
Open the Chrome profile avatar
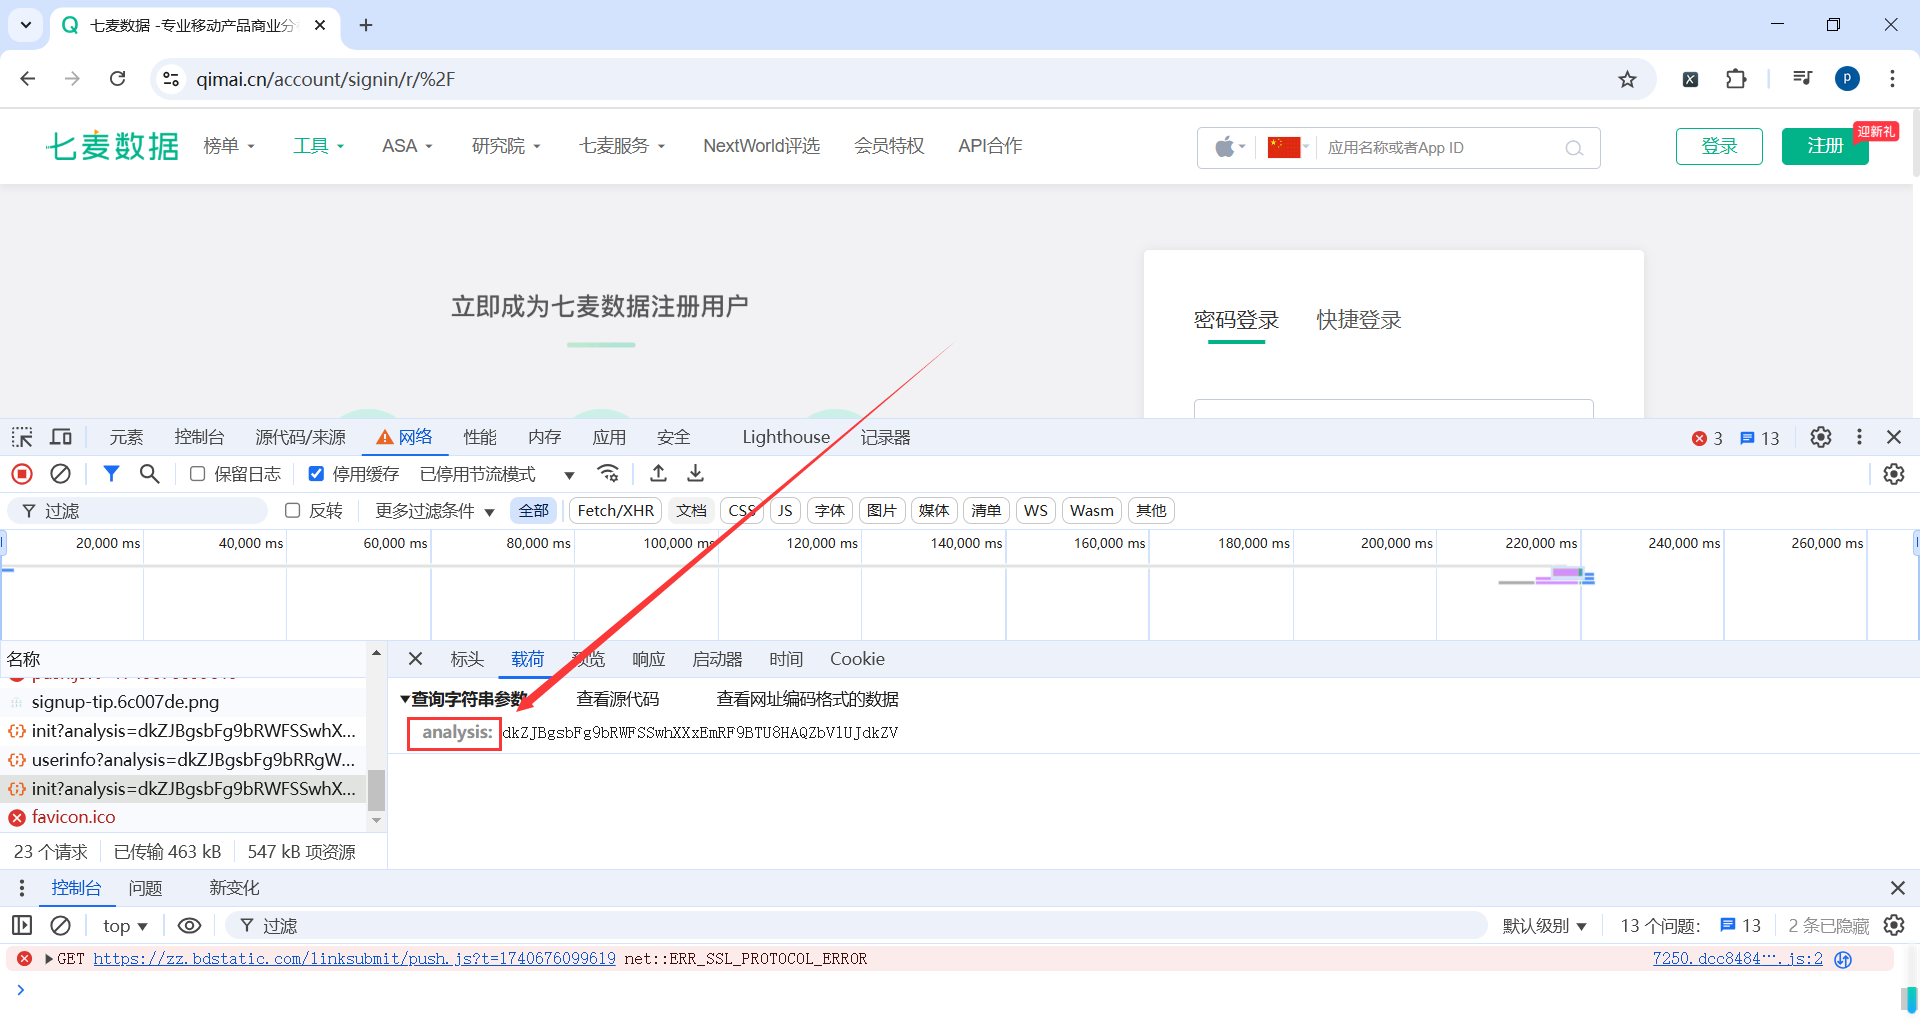[1847, 79]
